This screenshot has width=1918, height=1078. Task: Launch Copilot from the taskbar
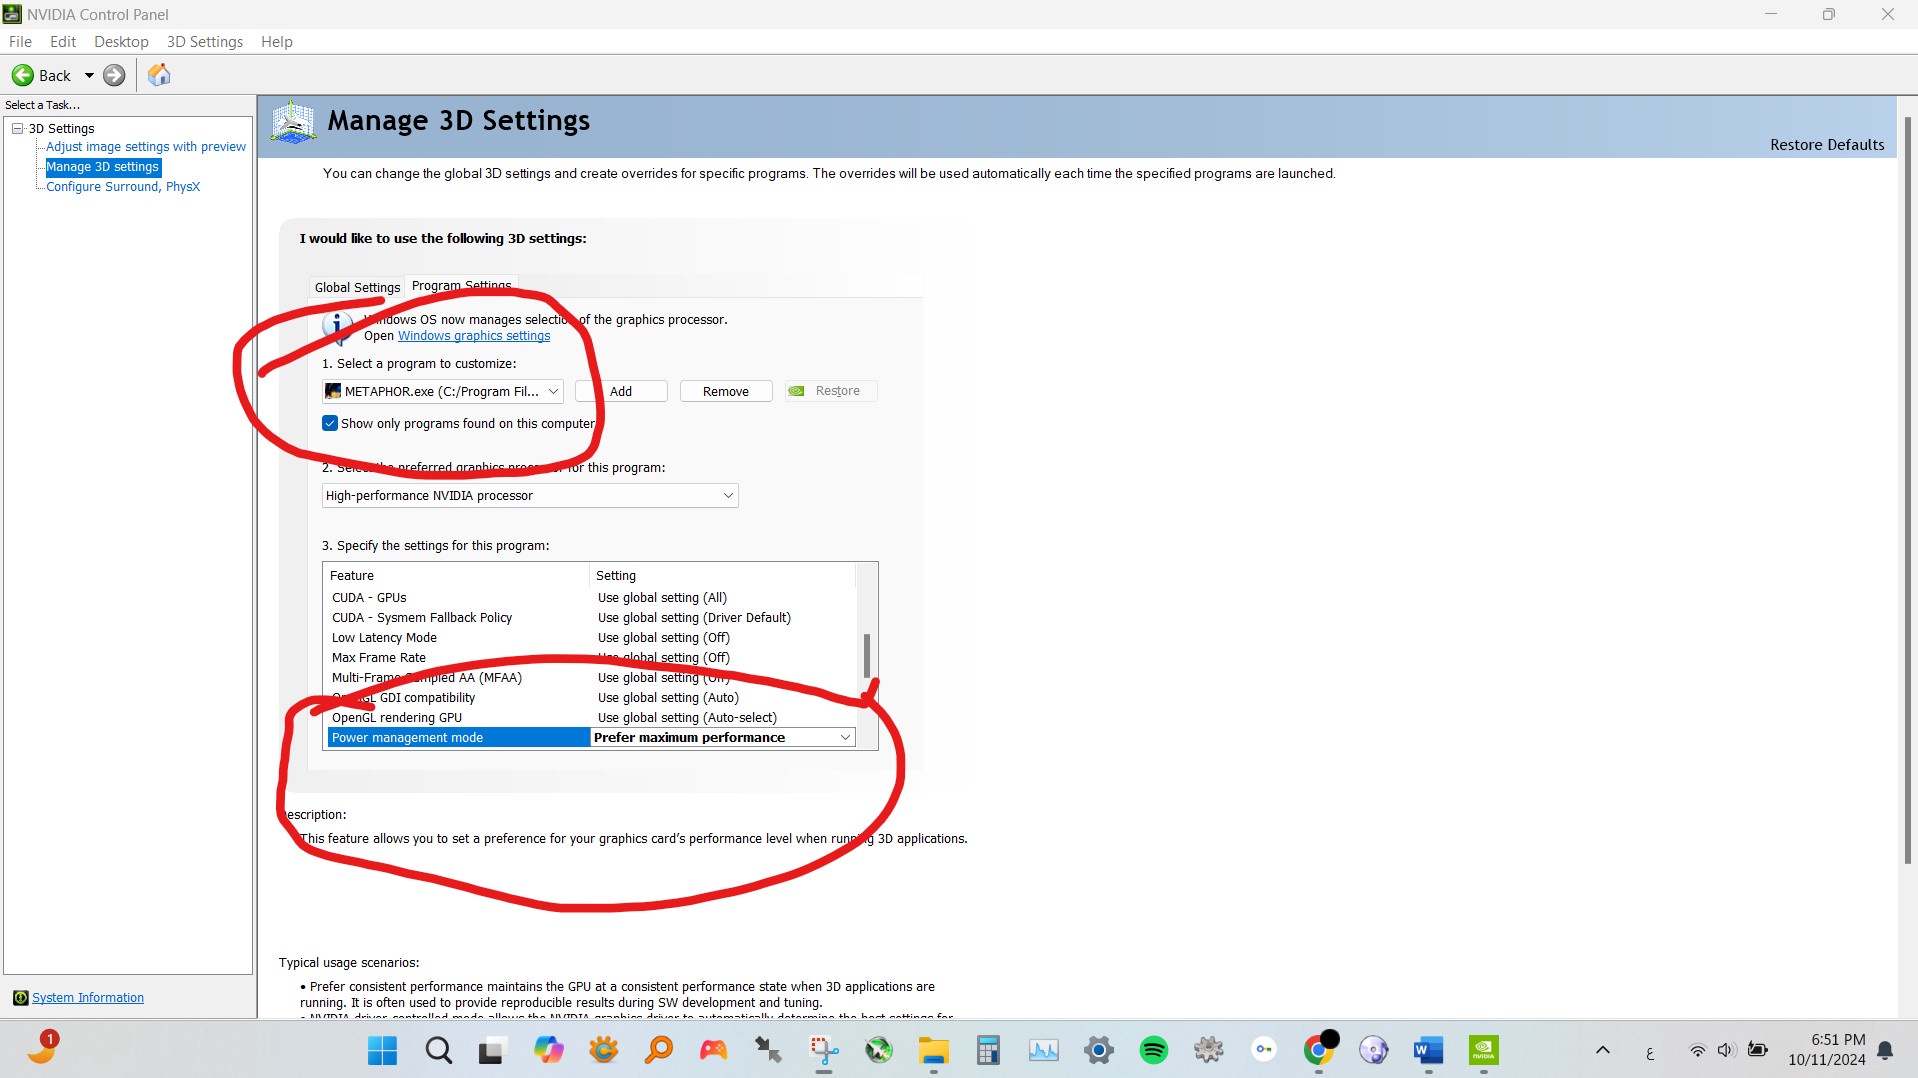pos(548,1051)
